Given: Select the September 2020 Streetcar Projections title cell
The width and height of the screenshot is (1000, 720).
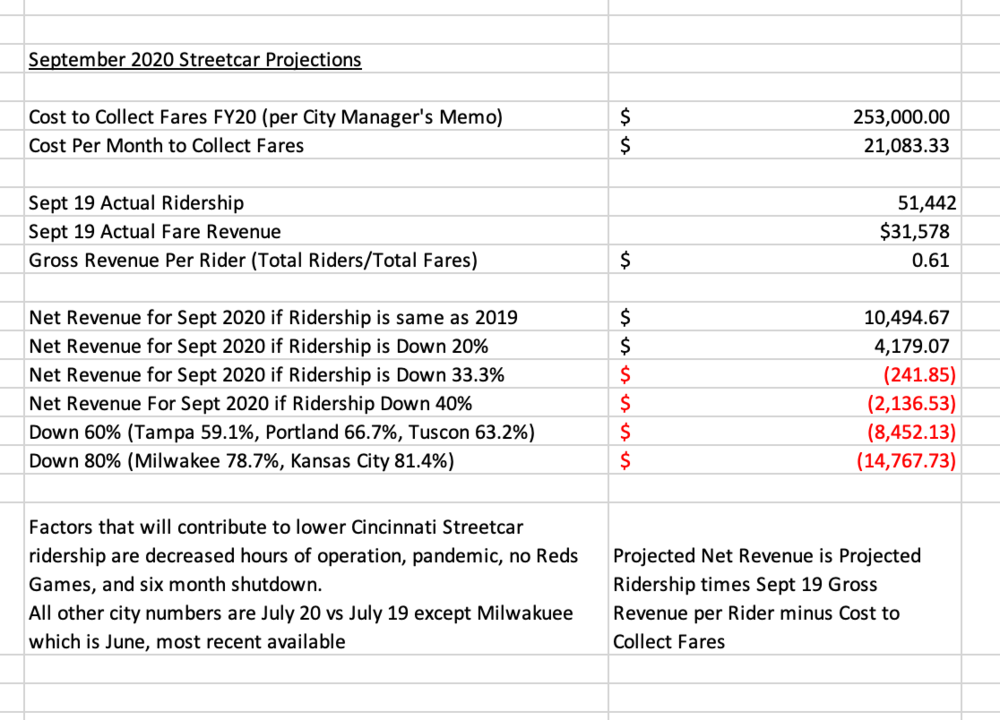Looking at the screenshot, I should 316,59.
